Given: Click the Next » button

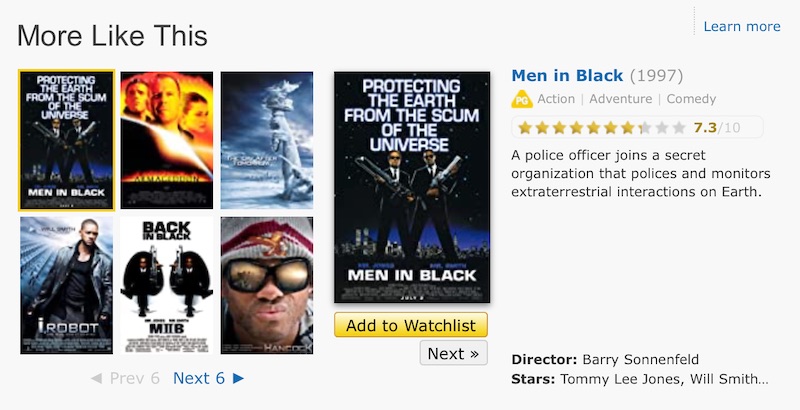Looking at the screenshot, I should (453, 353).
